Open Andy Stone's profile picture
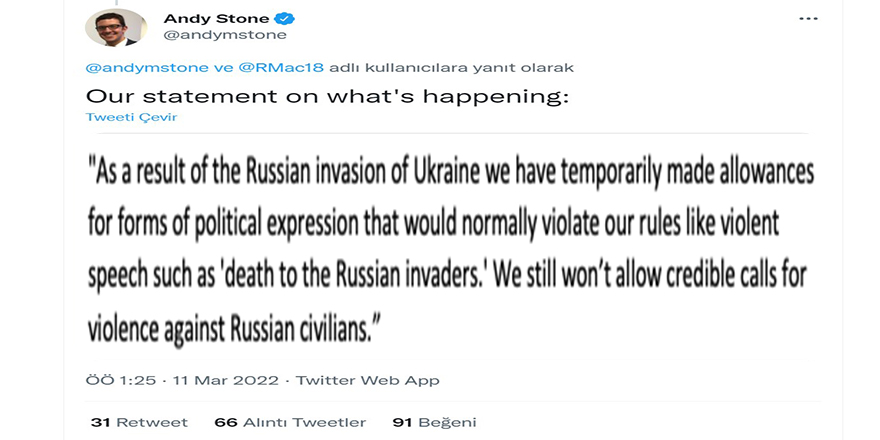This screenshot has height=440, width=880. [x=116, y=27]
